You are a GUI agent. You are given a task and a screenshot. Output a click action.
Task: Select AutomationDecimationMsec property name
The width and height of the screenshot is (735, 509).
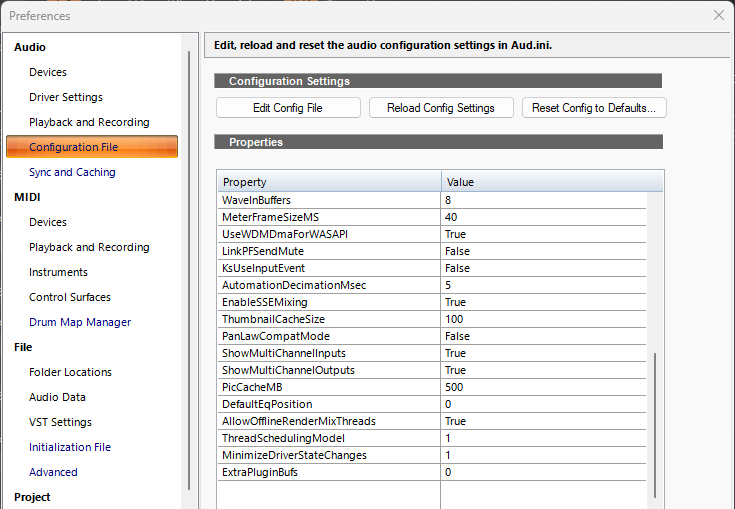click(x=294, y=285)
